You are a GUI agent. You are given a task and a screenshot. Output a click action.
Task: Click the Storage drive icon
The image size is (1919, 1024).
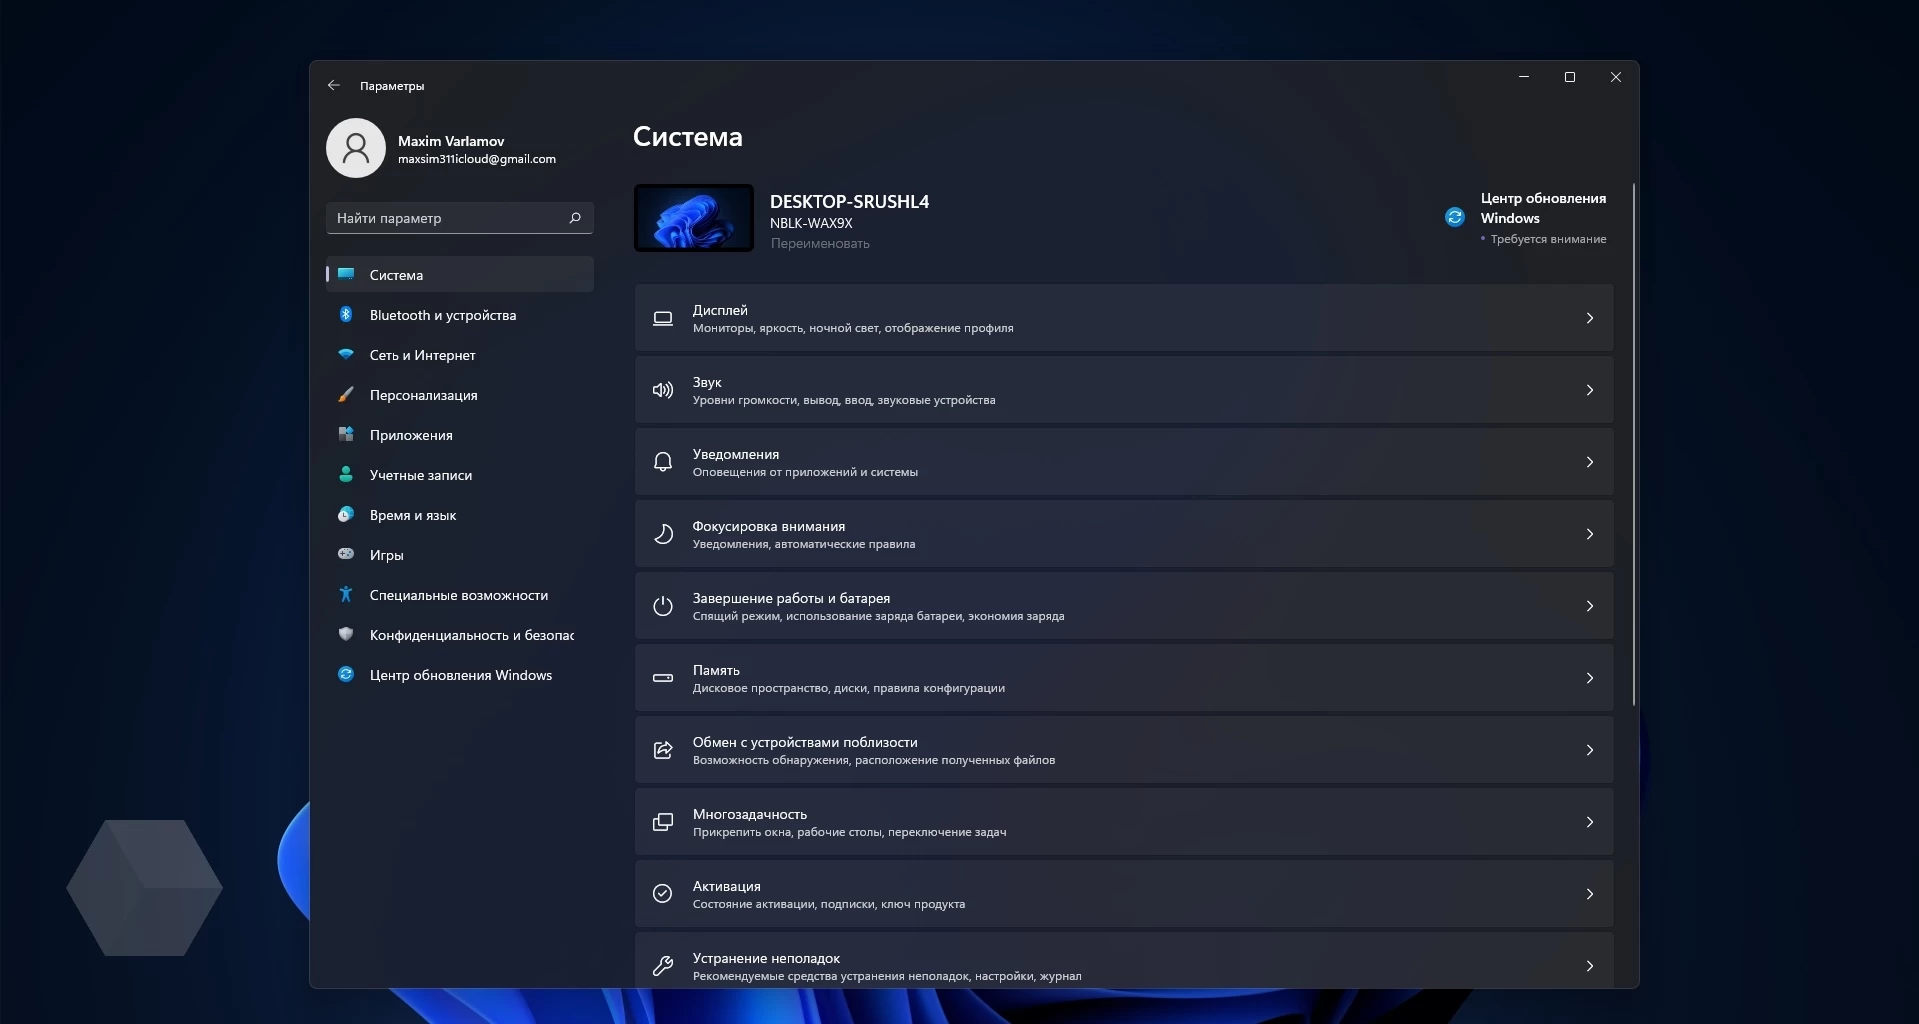click(663, 678)
